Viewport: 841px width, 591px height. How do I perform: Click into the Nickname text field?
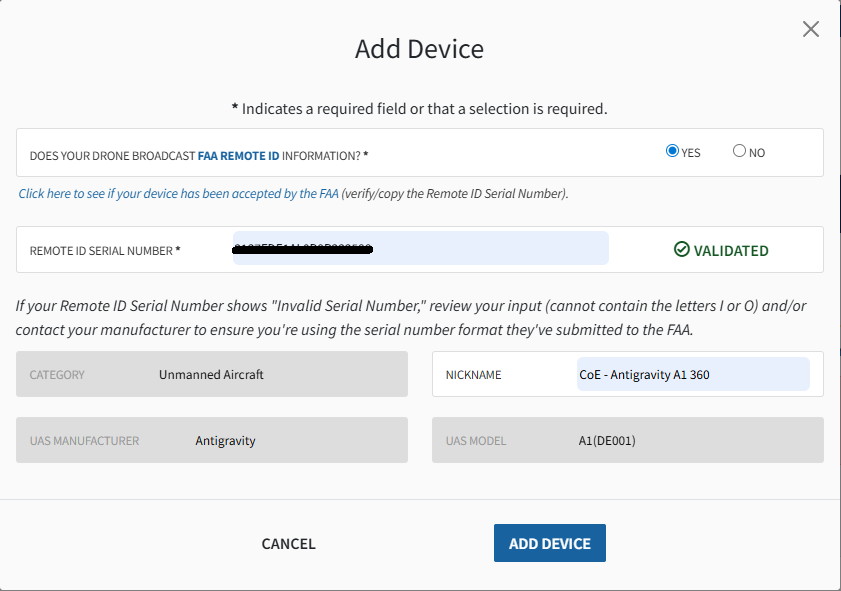[692, 375]
